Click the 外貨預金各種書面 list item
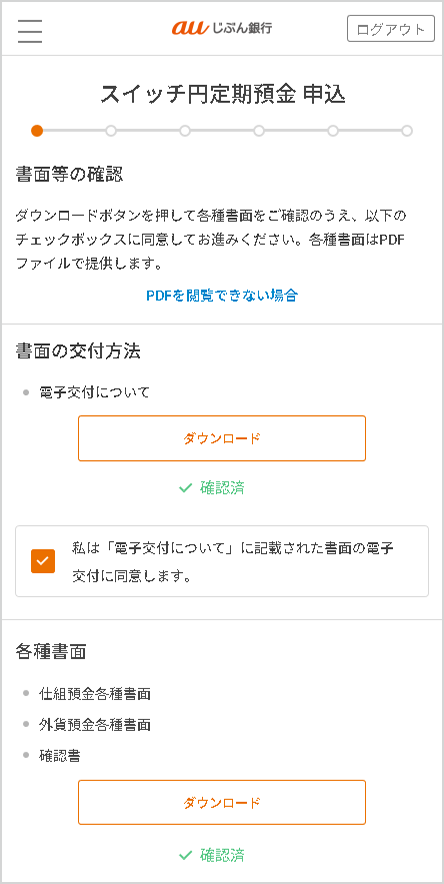The height and width of the screenshot is (884, 444). (x=95, y=724)
